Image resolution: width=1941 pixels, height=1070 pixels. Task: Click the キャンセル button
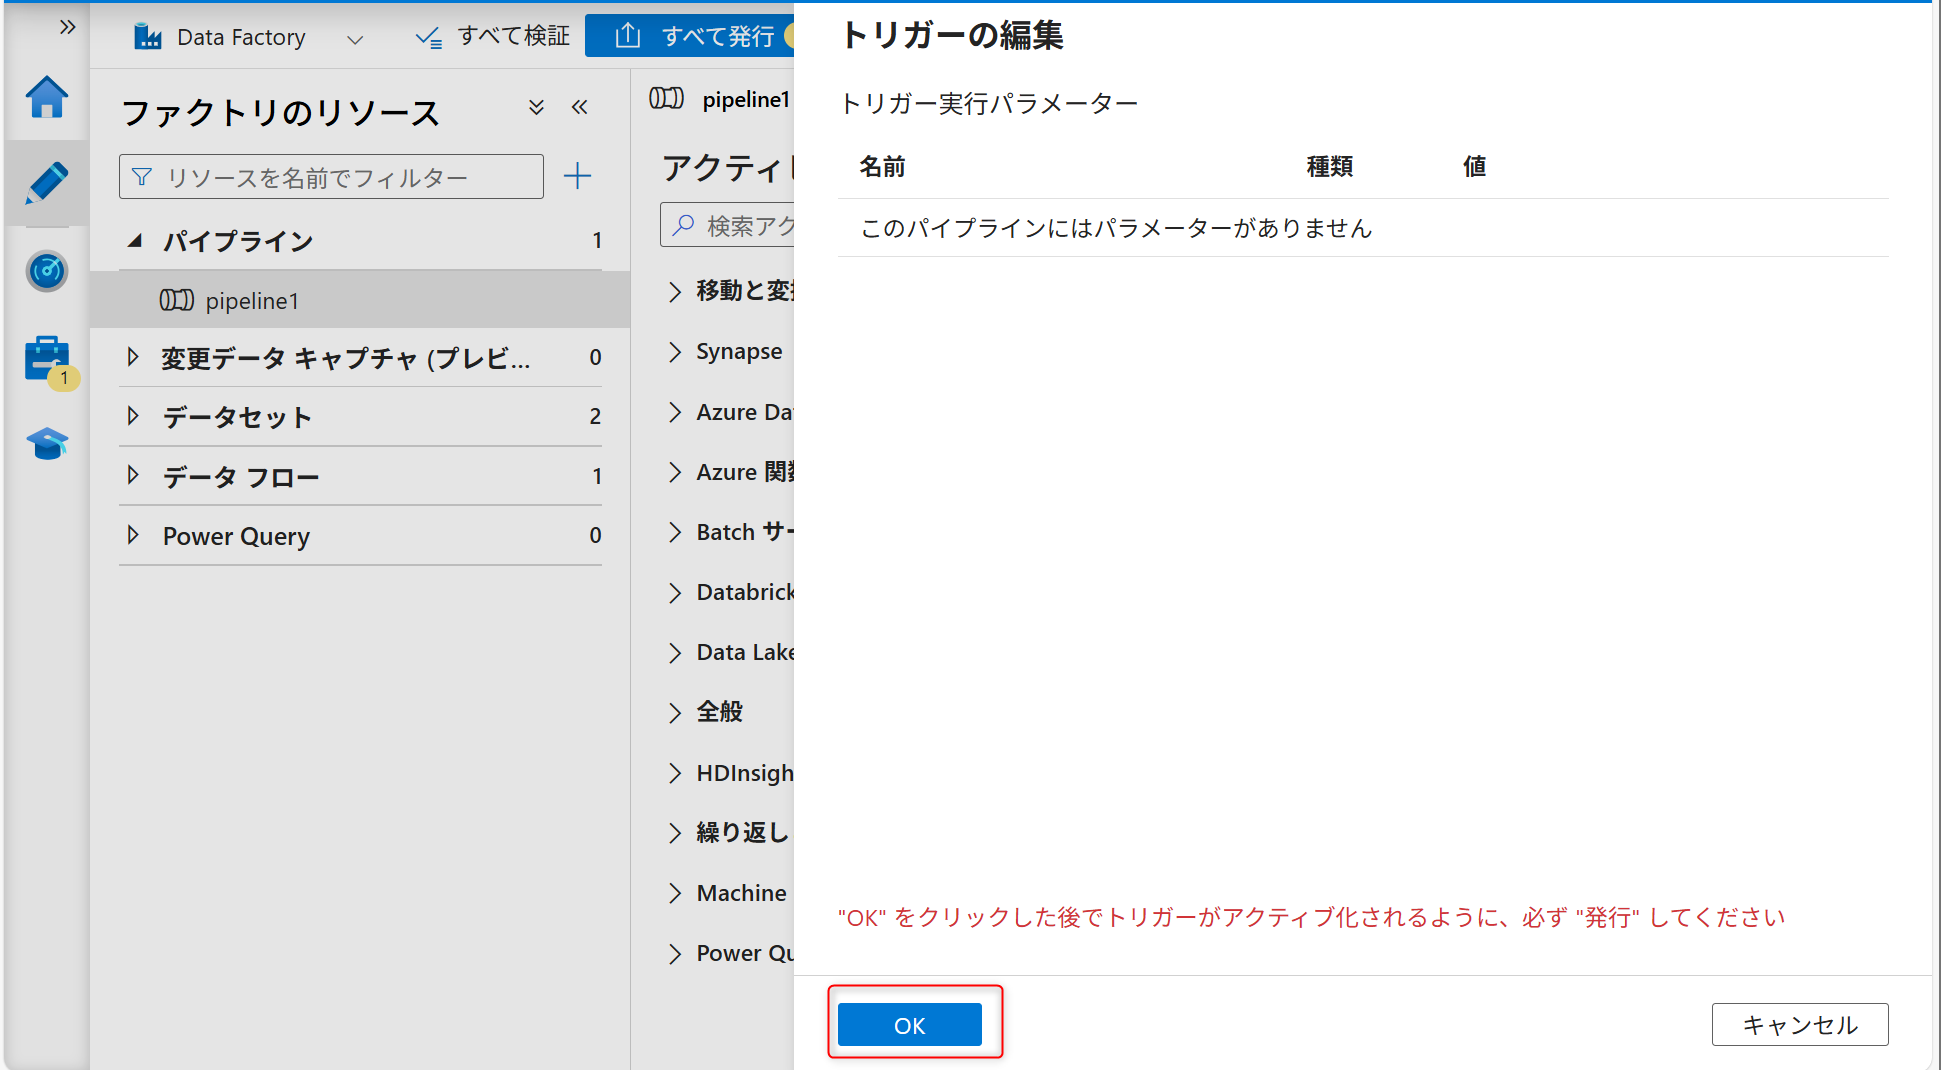click(x=1799, y=1025)
